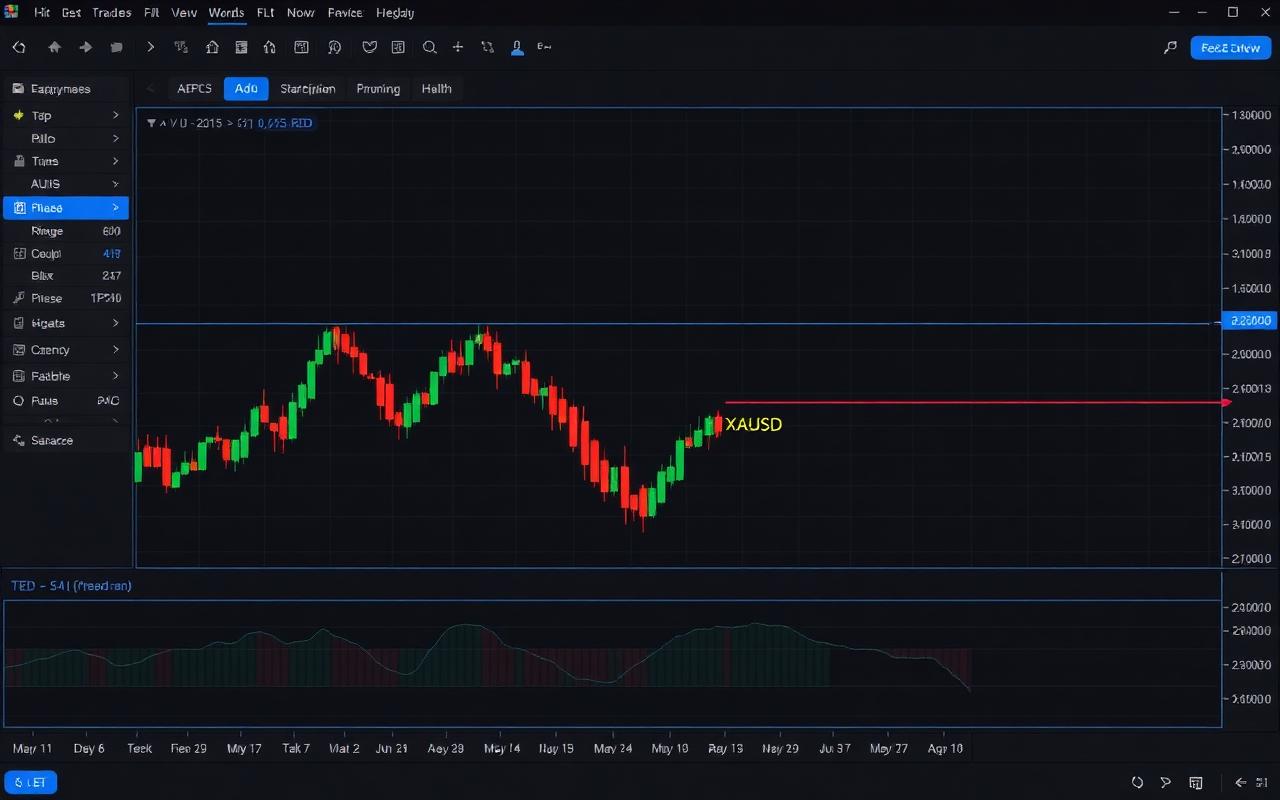Open the Favice menu

(345, 13)
